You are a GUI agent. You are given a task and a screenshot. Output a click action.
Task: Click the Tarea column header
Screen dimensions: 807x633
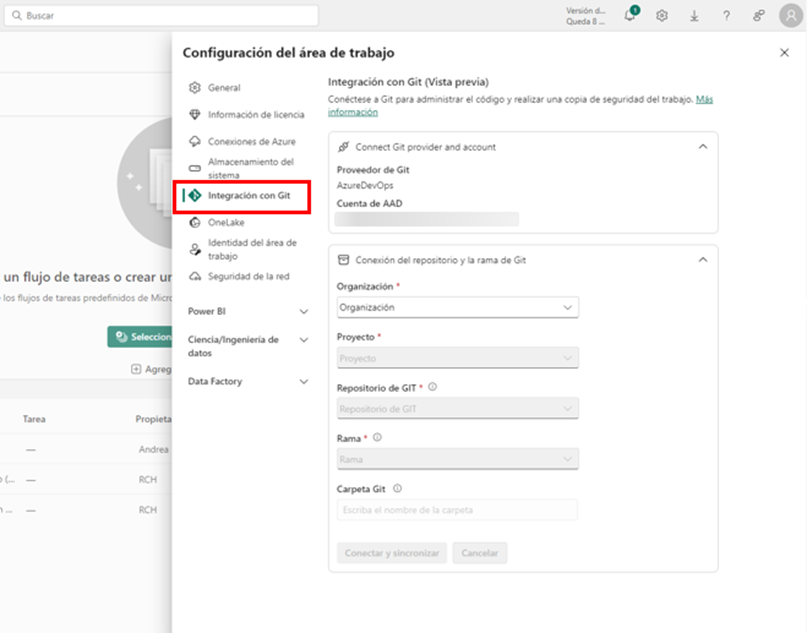(x=34, y=419)
